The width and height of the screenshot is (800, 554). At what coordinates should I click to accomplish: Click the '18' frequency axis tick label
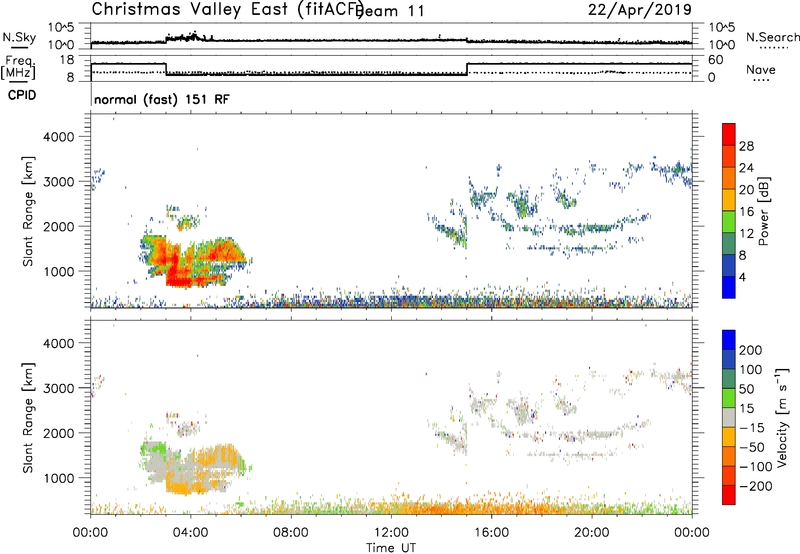(x=67, y=60)
